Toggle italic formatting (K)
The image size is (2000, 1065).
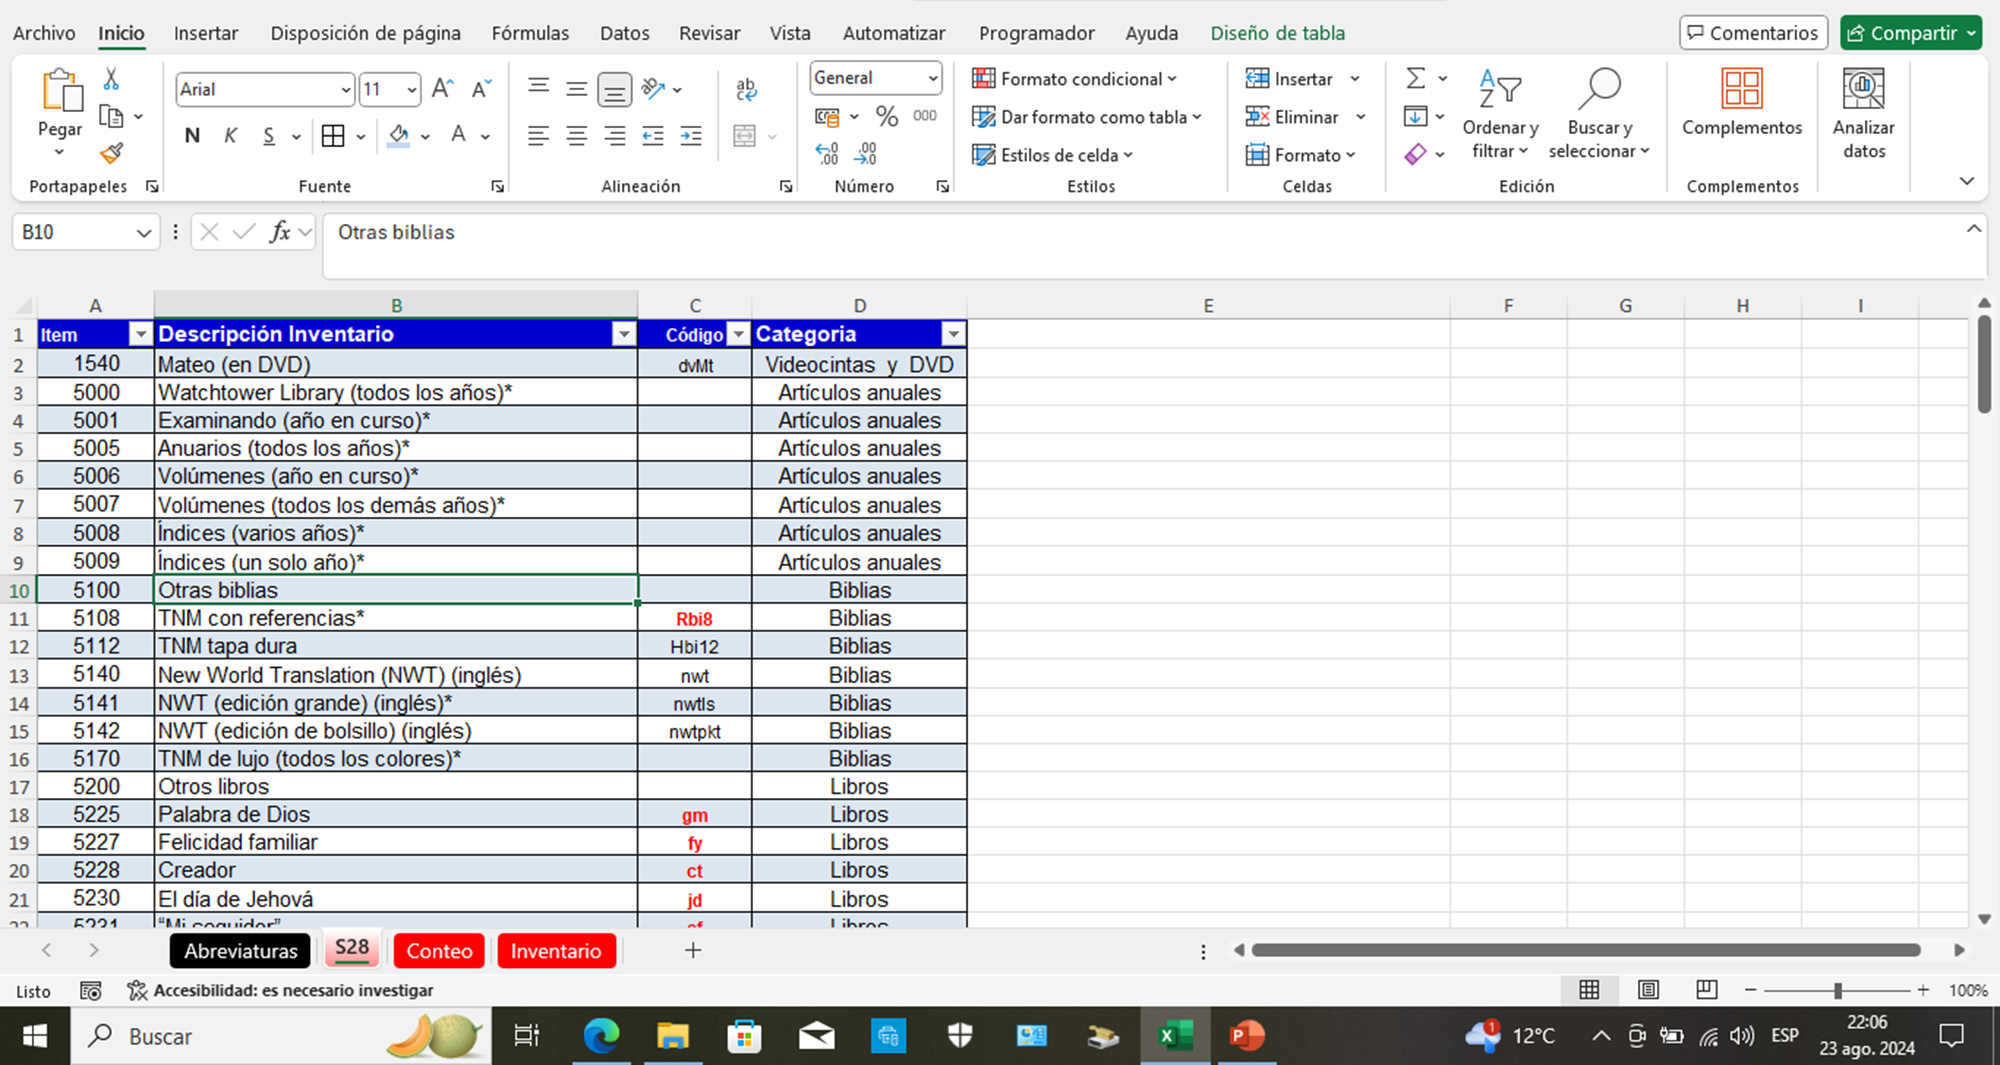(x=230, y=136)
